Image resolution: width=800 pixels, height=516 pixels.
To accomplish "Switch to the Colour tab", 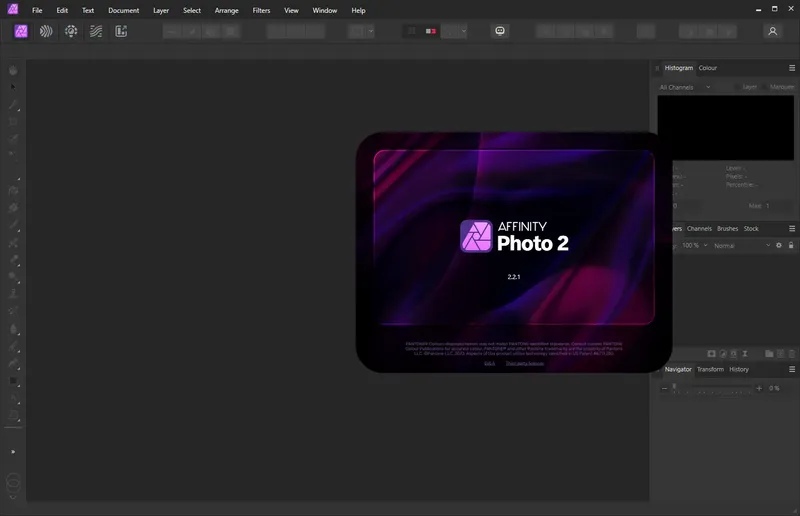I will [x=708, y=68].
